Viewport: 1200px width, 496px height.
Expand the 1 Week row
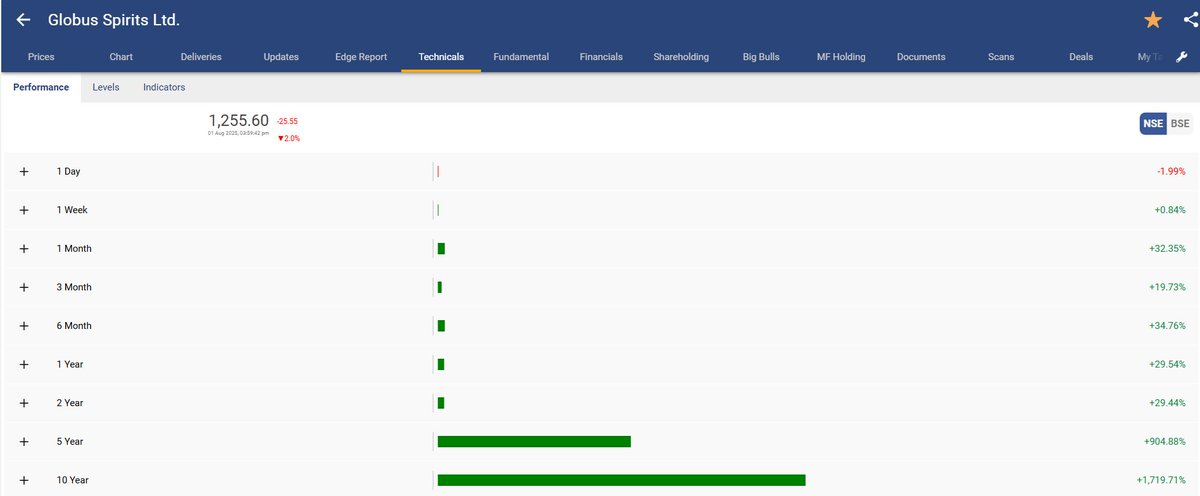click(x=24, y=210)
